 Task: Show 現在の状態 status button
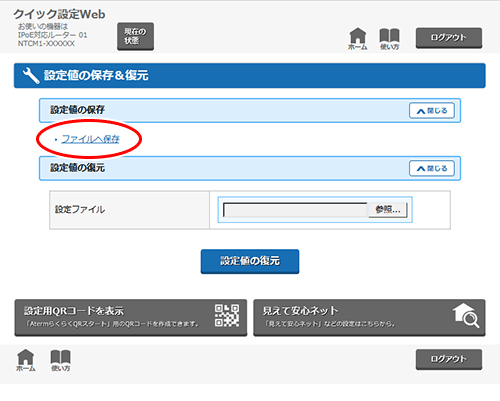(135, 36)
